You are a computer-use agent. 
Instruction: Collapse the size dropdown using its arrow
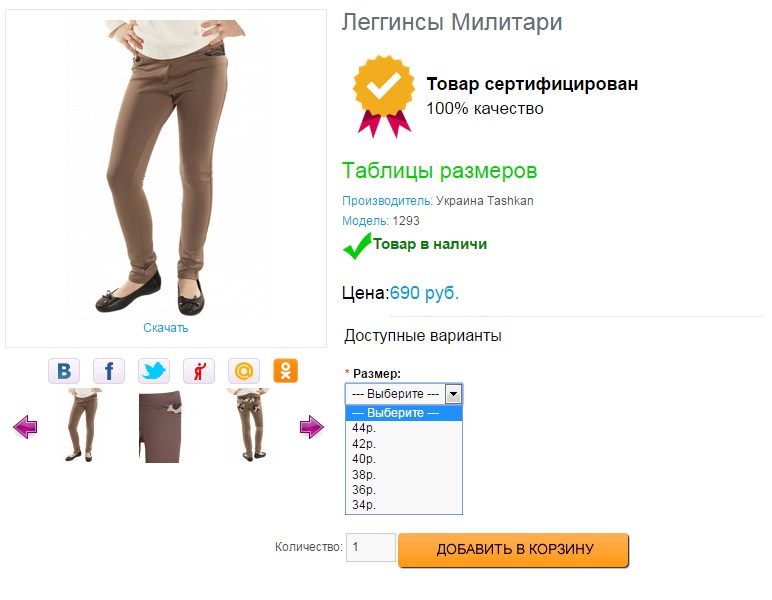click(453, 394)
